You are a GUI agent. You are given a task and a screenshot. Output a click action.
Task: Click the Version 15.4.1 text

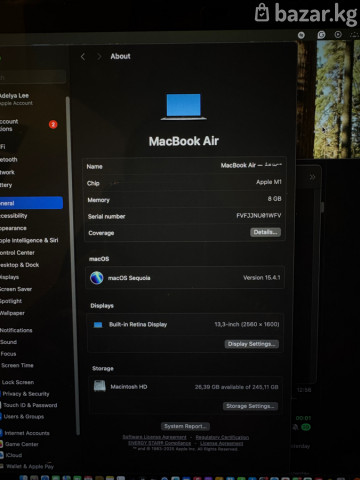pyautogui.click(x=262, y=277)
